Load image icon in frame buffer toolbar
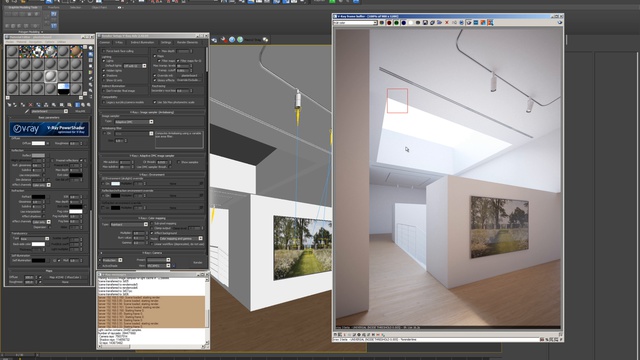 click(439, 23)
